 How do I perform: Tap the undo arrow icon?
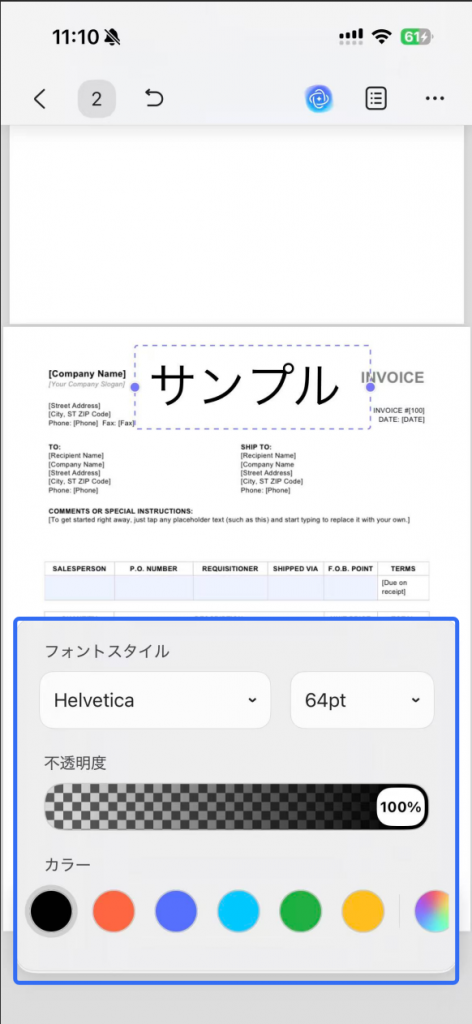click(153, 98)
